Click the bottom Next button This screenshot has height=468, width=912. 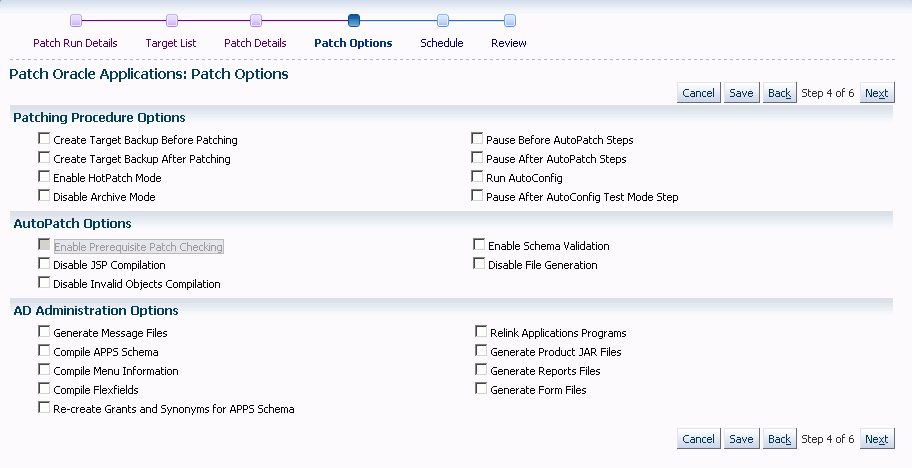877,439
